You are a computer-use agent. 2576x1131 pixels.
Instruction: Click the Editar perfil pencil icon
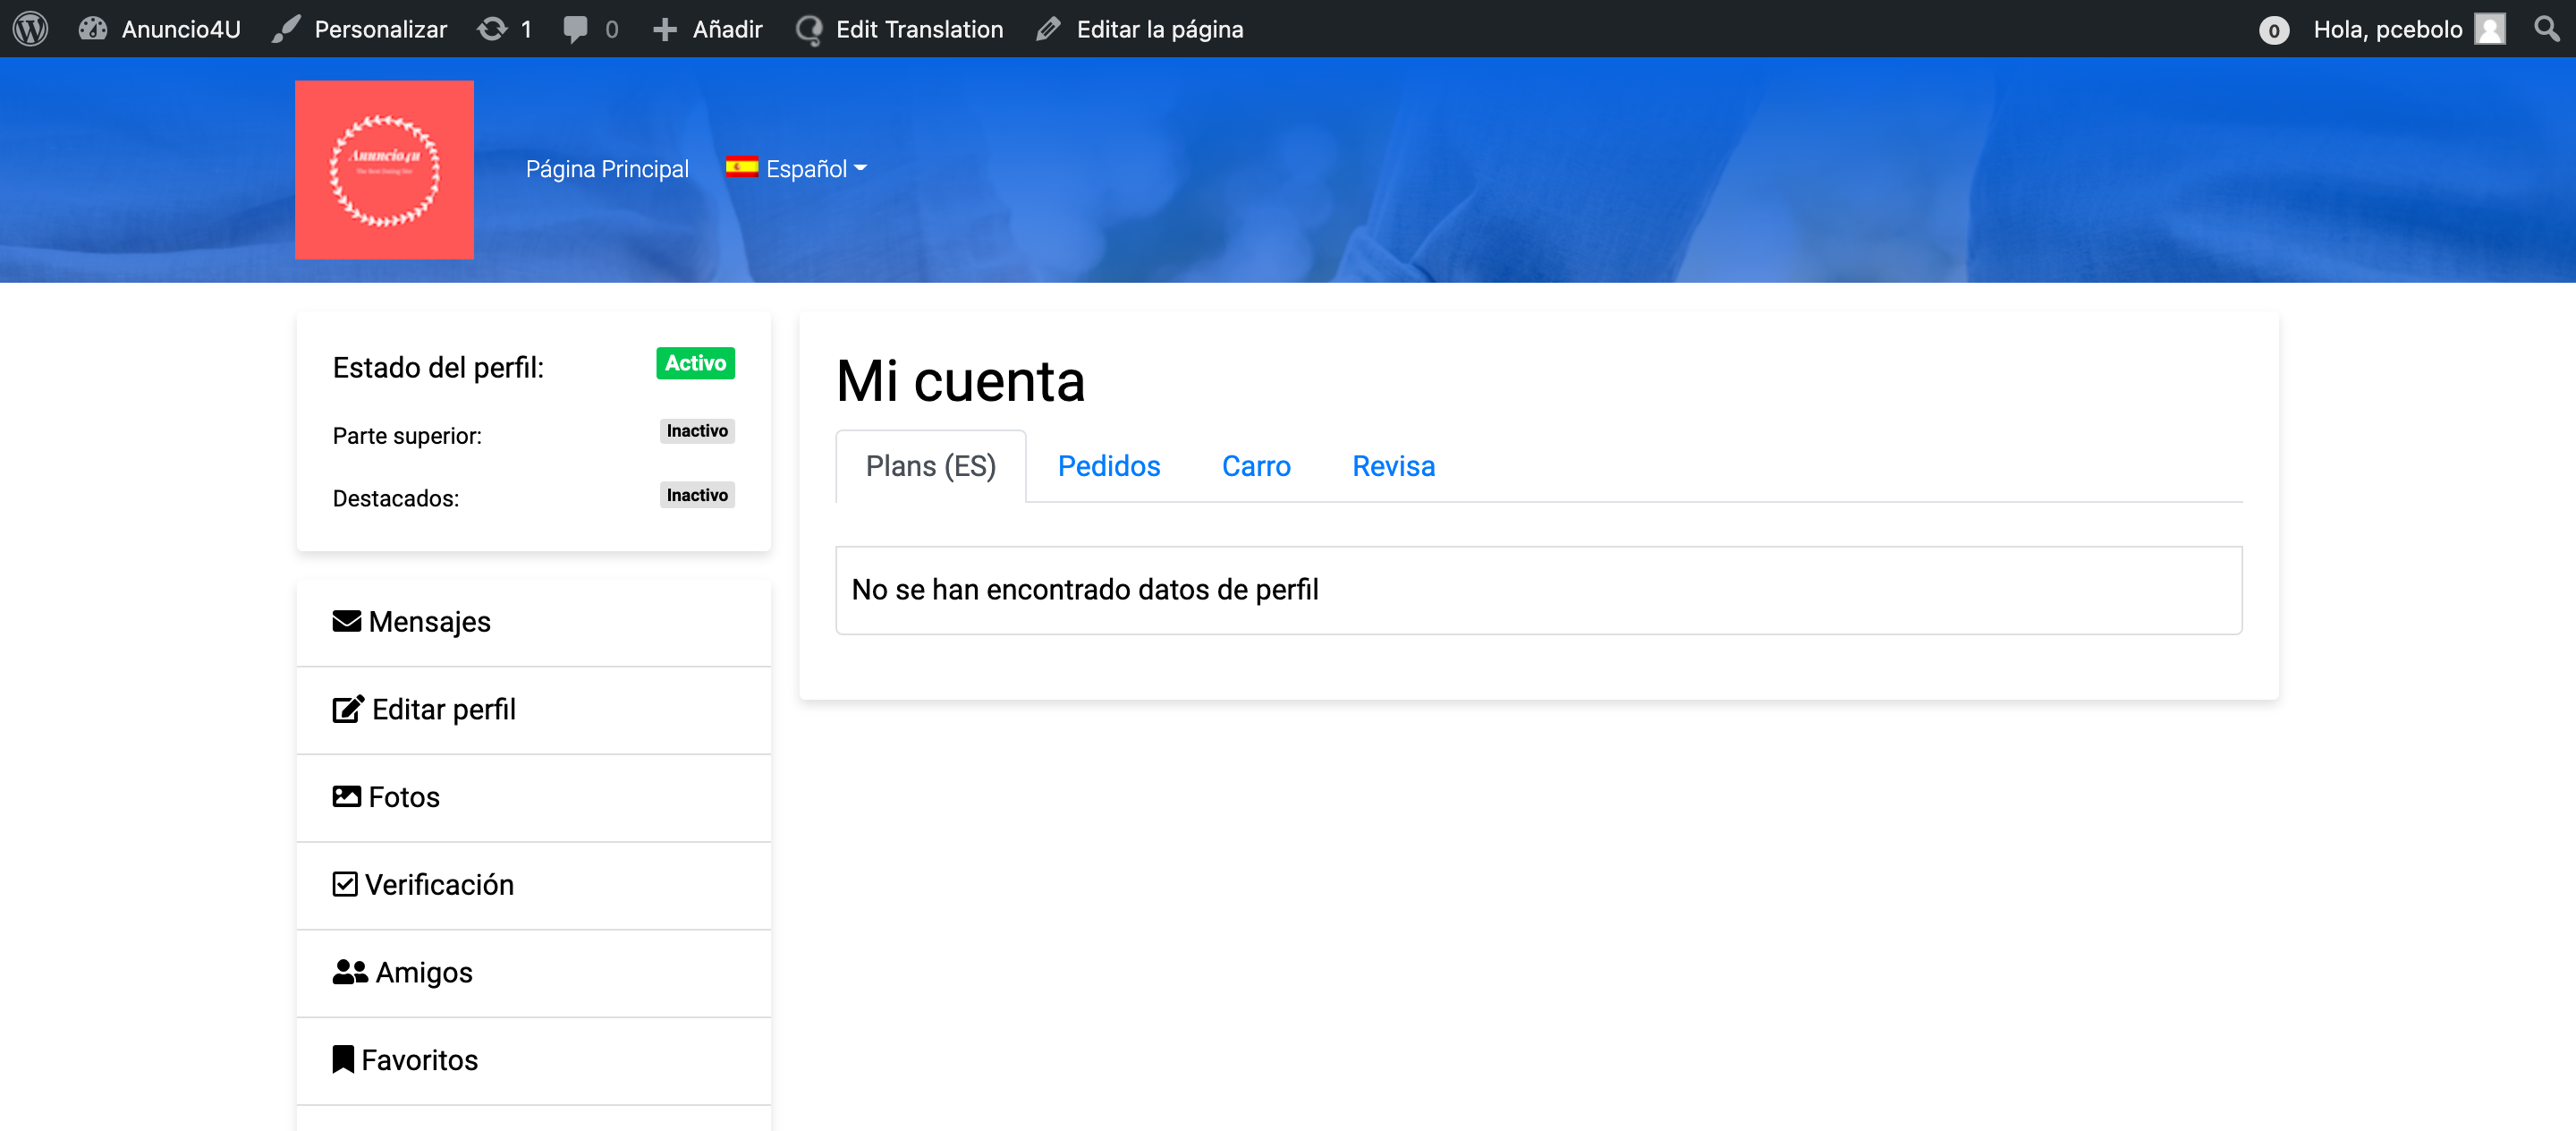pyautogui.click(x=347, y=709)
